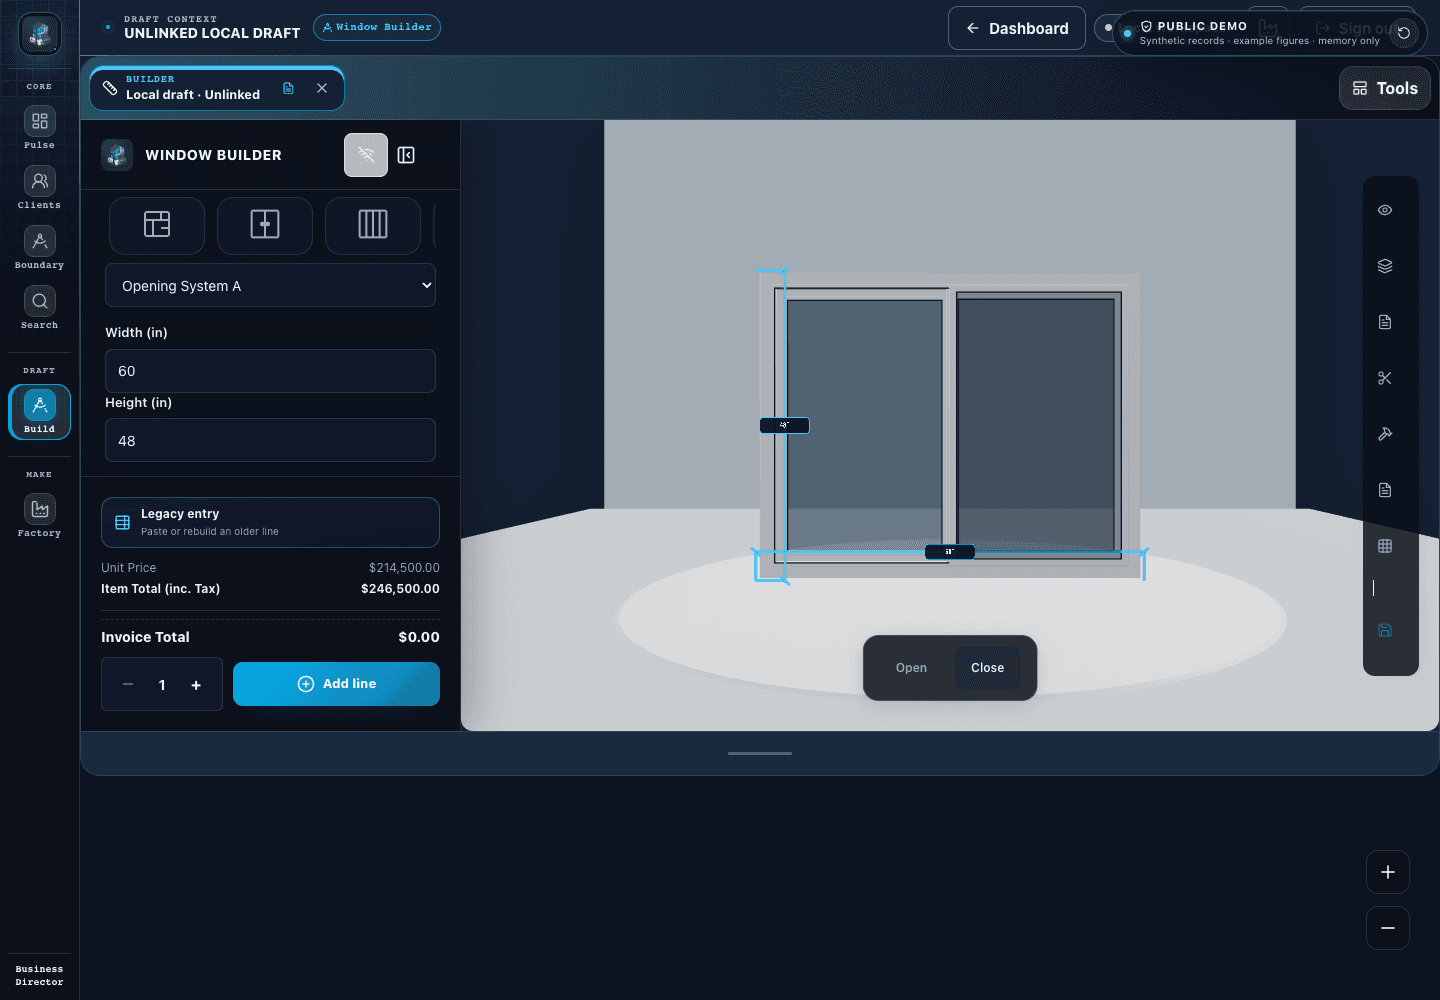Open the layers tool in the right toolbar
The image size is (1440, 1000).
pyautogui.click(x=1385, y=266)
